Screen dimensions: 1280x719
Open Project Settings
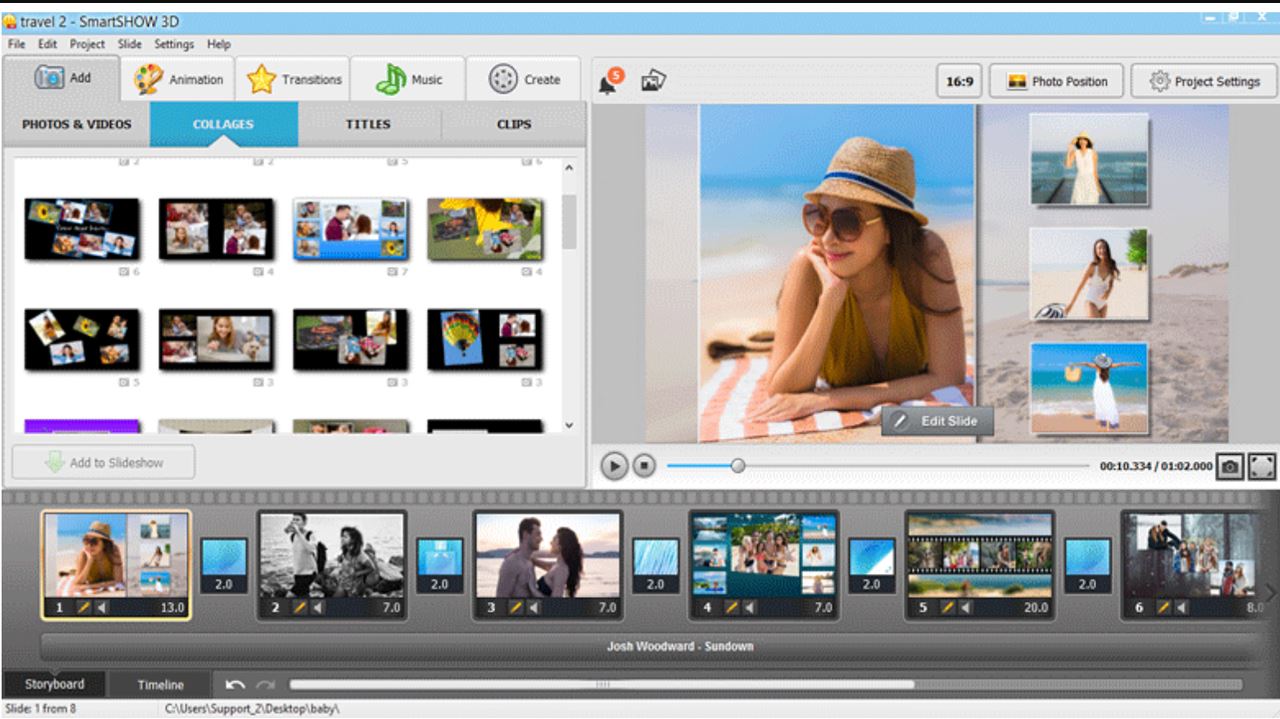(1203, 81)
